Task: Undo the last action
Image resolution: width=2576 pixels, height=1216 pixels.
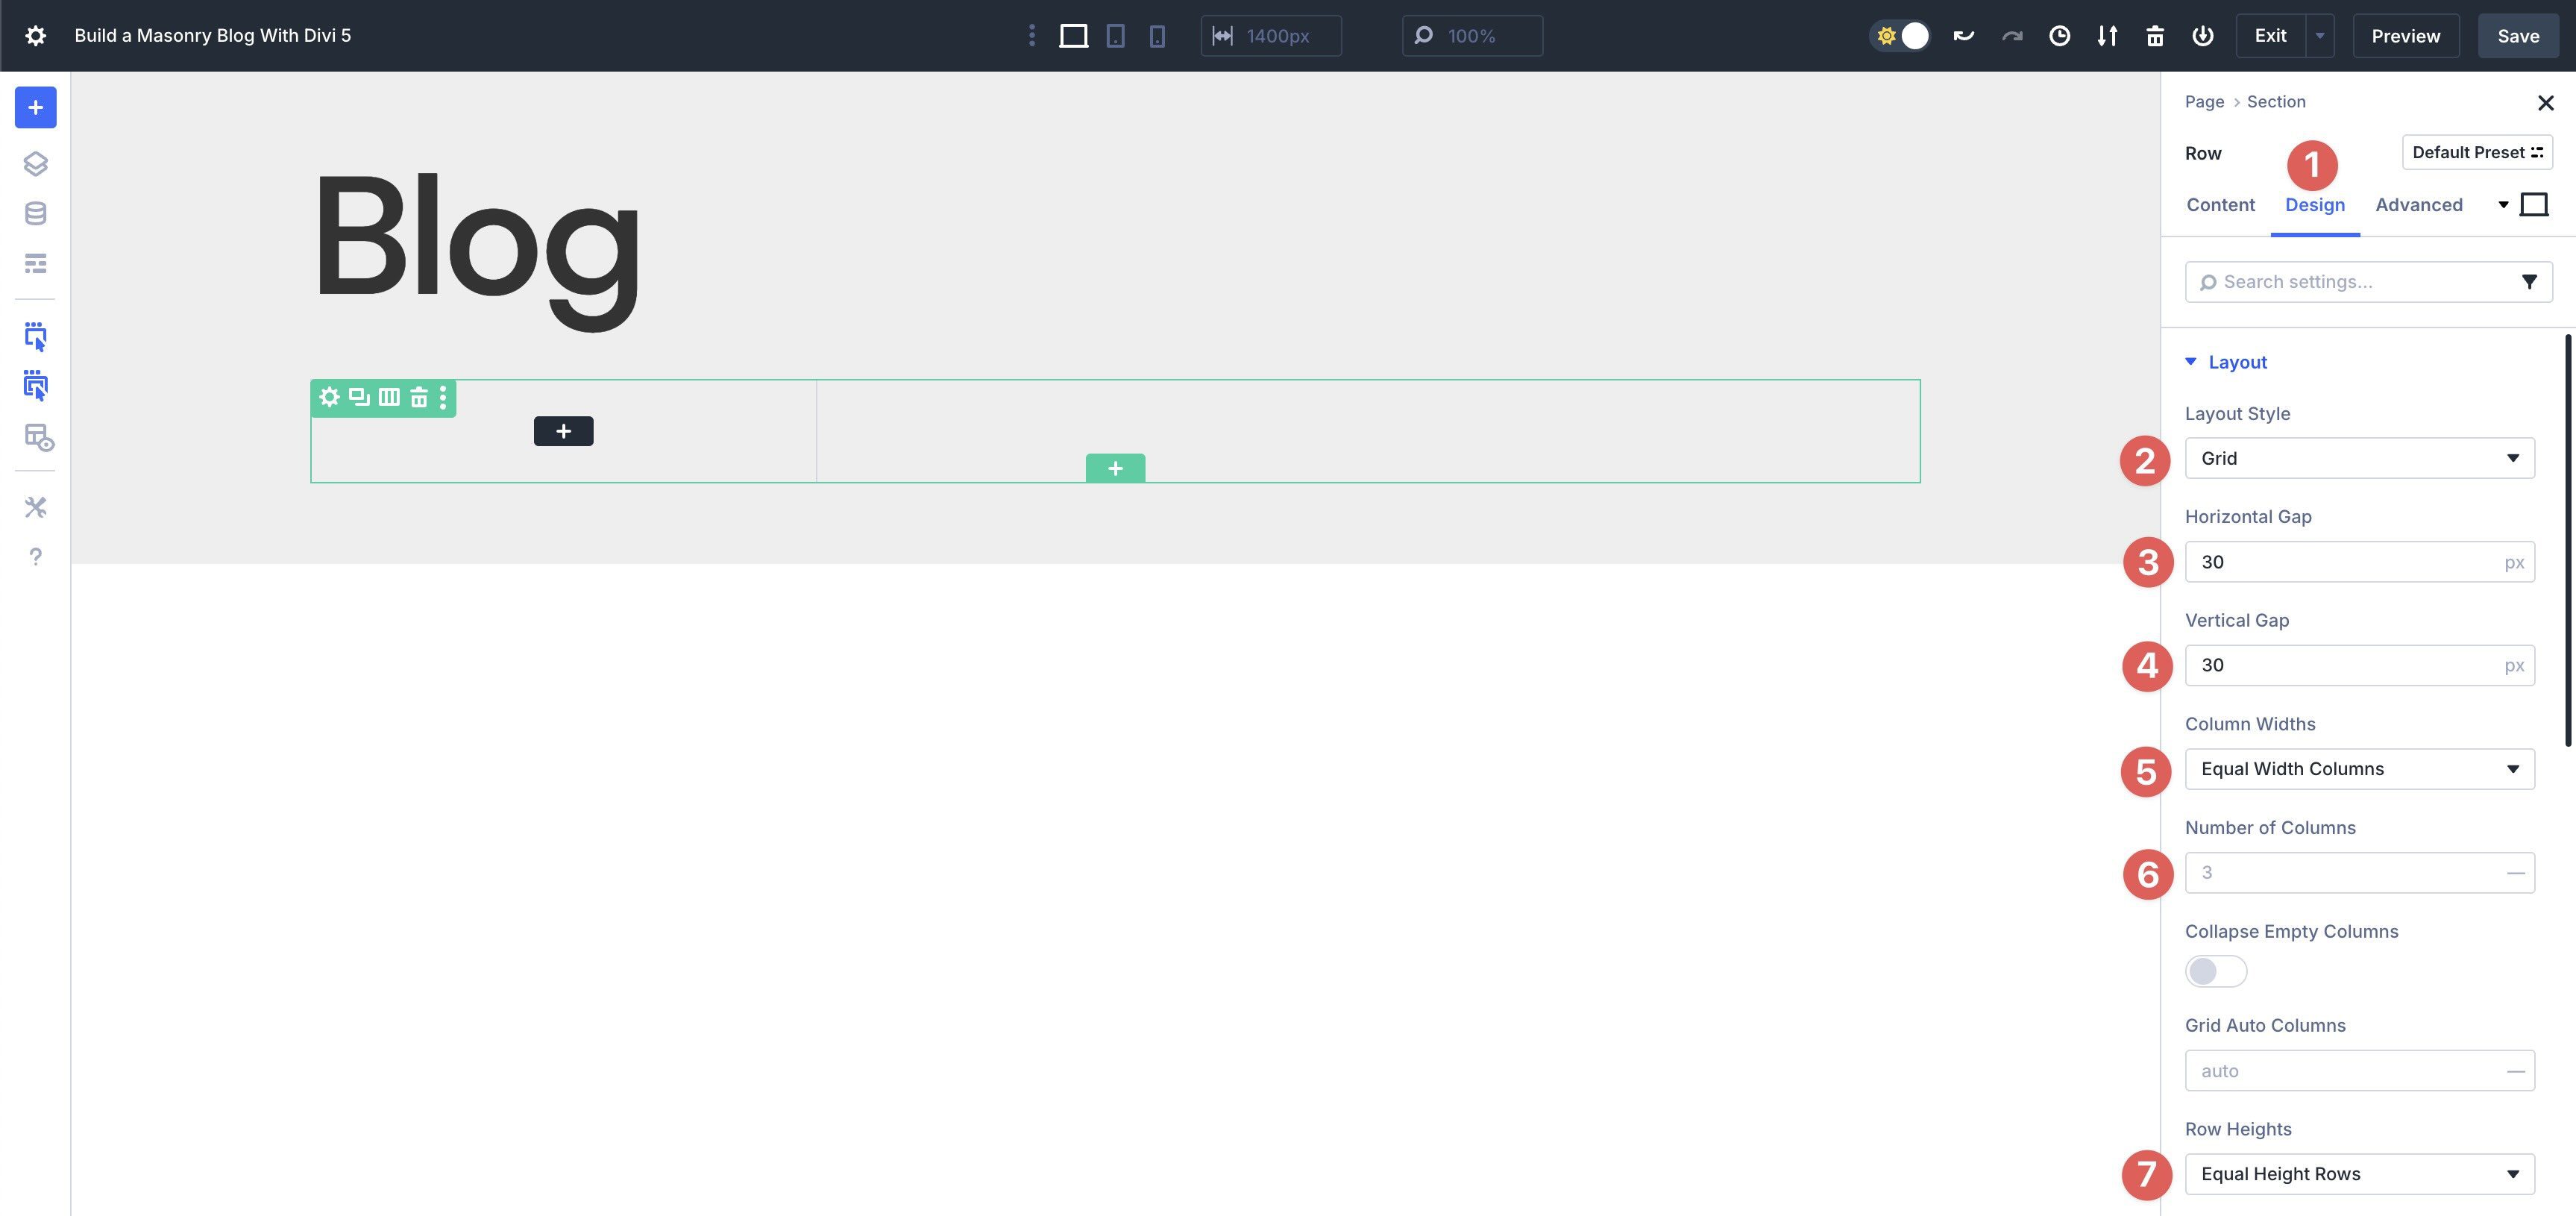Action: pos(1963,35)
